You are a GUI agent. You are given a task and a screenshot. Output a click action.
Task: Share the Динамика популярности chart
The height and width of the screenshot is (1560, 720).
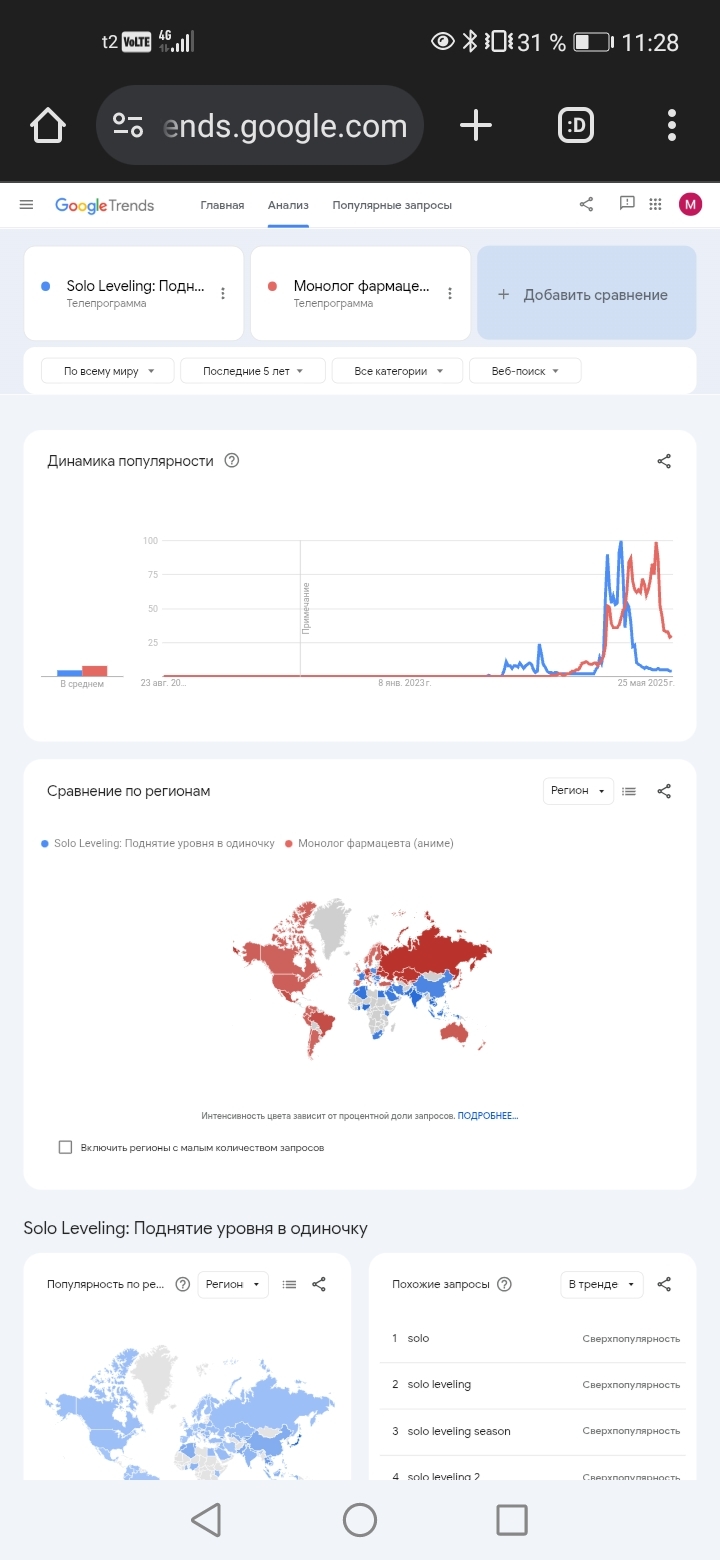click(x=664, y=461)
